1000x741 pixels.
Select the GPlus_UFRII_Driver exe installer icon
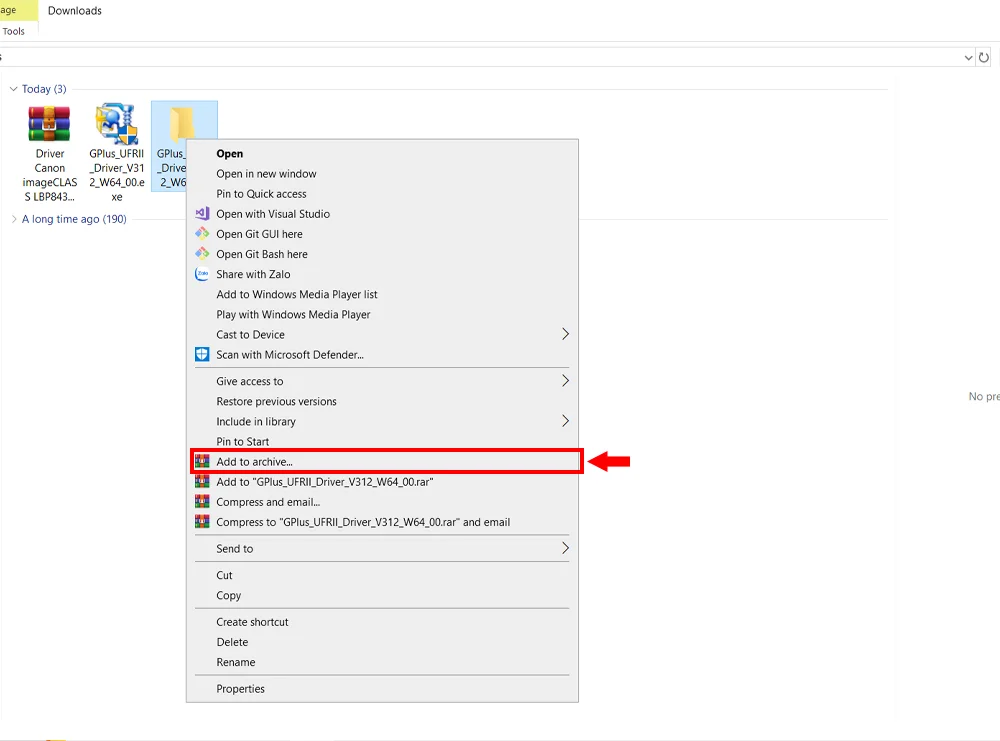pyautogui.click(x=117, y=123)
